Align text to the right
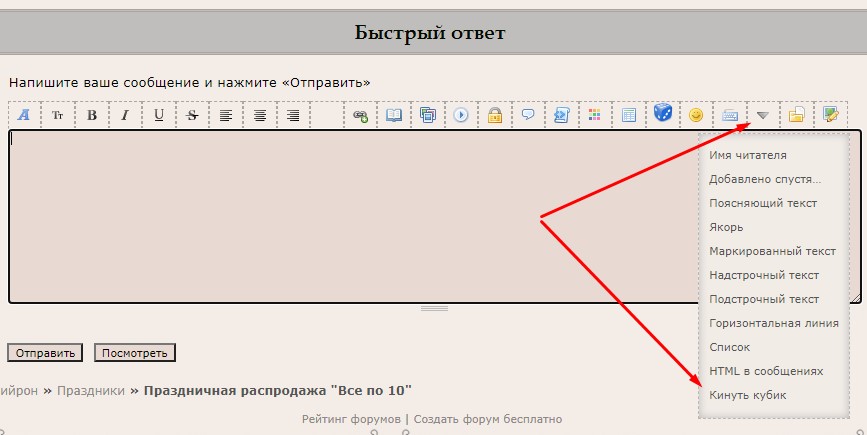The width and height of the screenshot is (867, 435). 293,115
